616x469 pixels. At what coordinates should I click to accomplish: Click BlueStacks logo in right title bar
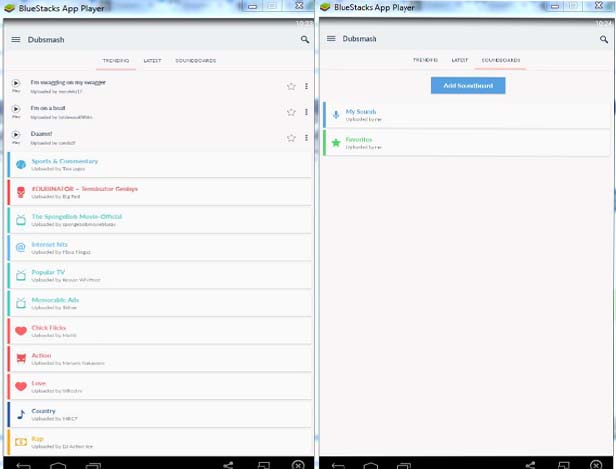click(325, 7)
